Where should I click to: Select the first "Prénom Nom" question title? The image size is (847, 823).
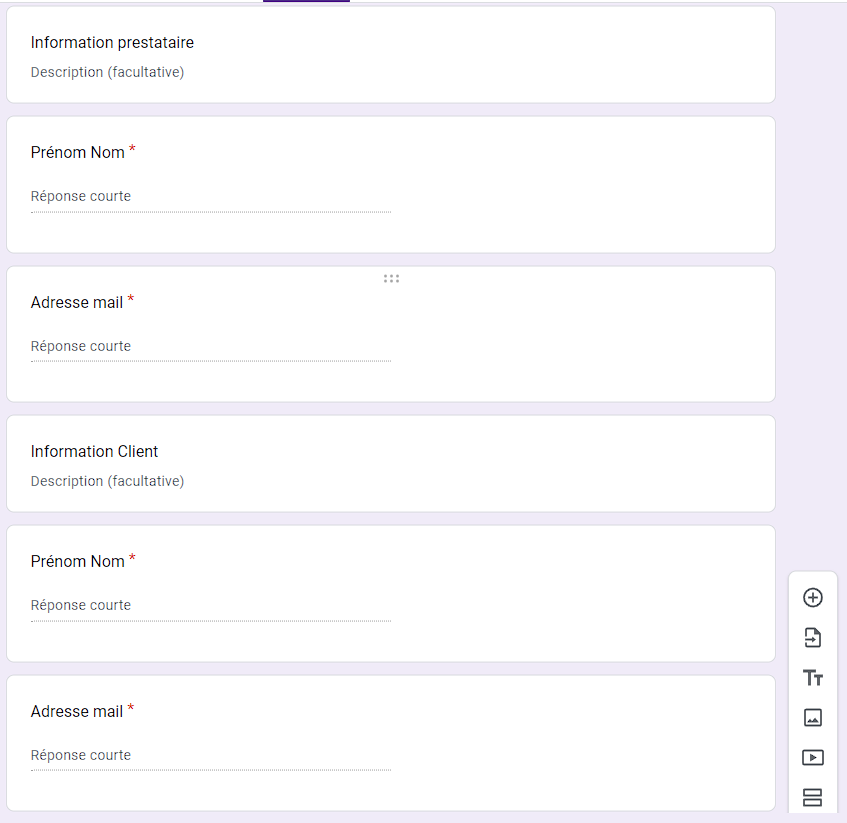[x=78, y=153]
